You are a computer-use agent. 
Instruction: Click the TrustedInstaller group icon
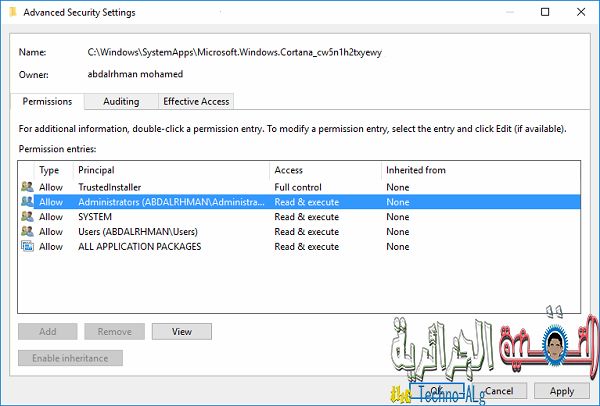27,187
